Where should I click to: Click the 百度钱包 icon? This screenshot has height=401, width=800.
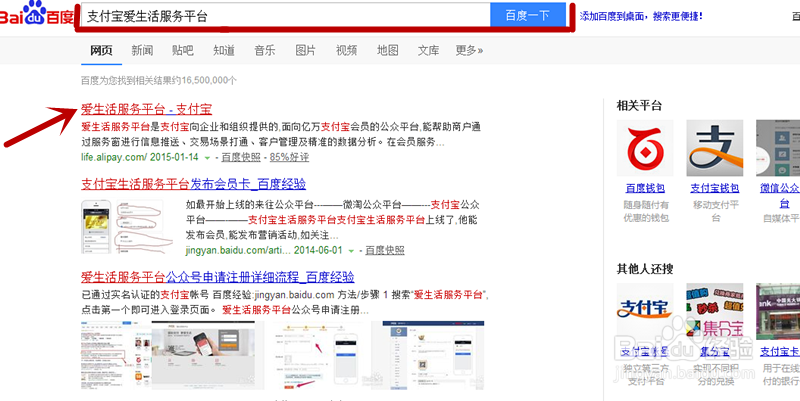click(x=645, y=148)
